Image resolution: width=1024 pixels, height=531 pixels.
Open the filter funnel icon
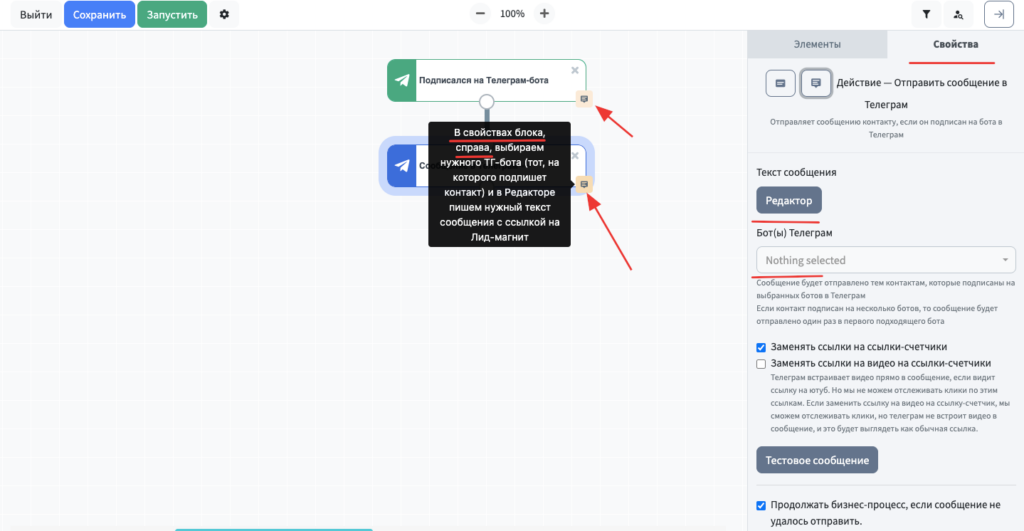tap(927, 15)
